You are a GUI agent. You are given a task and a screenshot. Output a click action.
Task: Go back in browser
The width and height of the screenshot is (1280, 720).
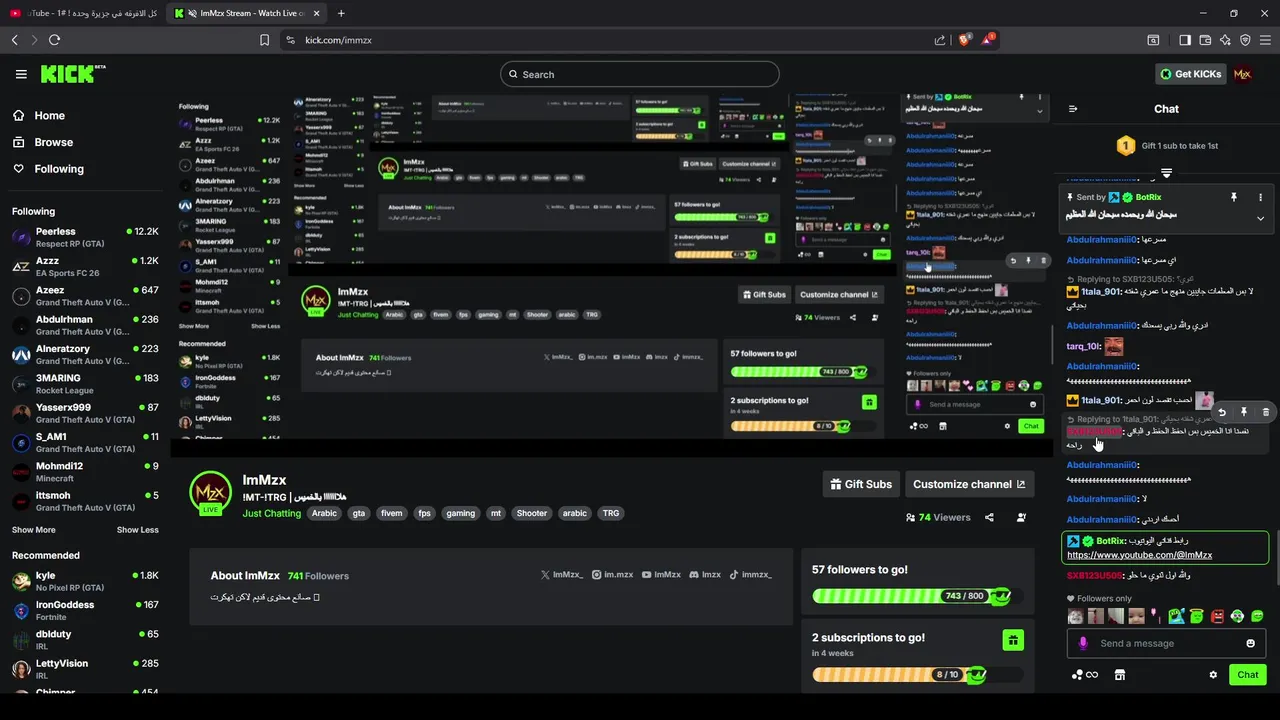(14, 40)
